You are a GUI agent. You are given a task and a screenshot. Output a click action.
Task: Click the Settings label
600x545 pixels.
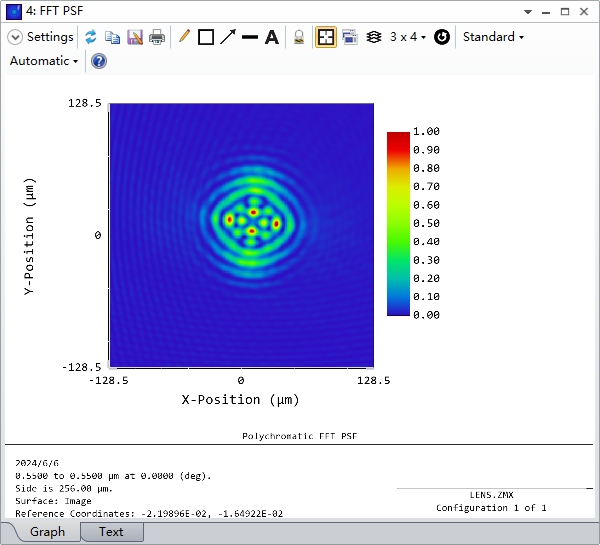pyautogui.click(x=50, y=37)
